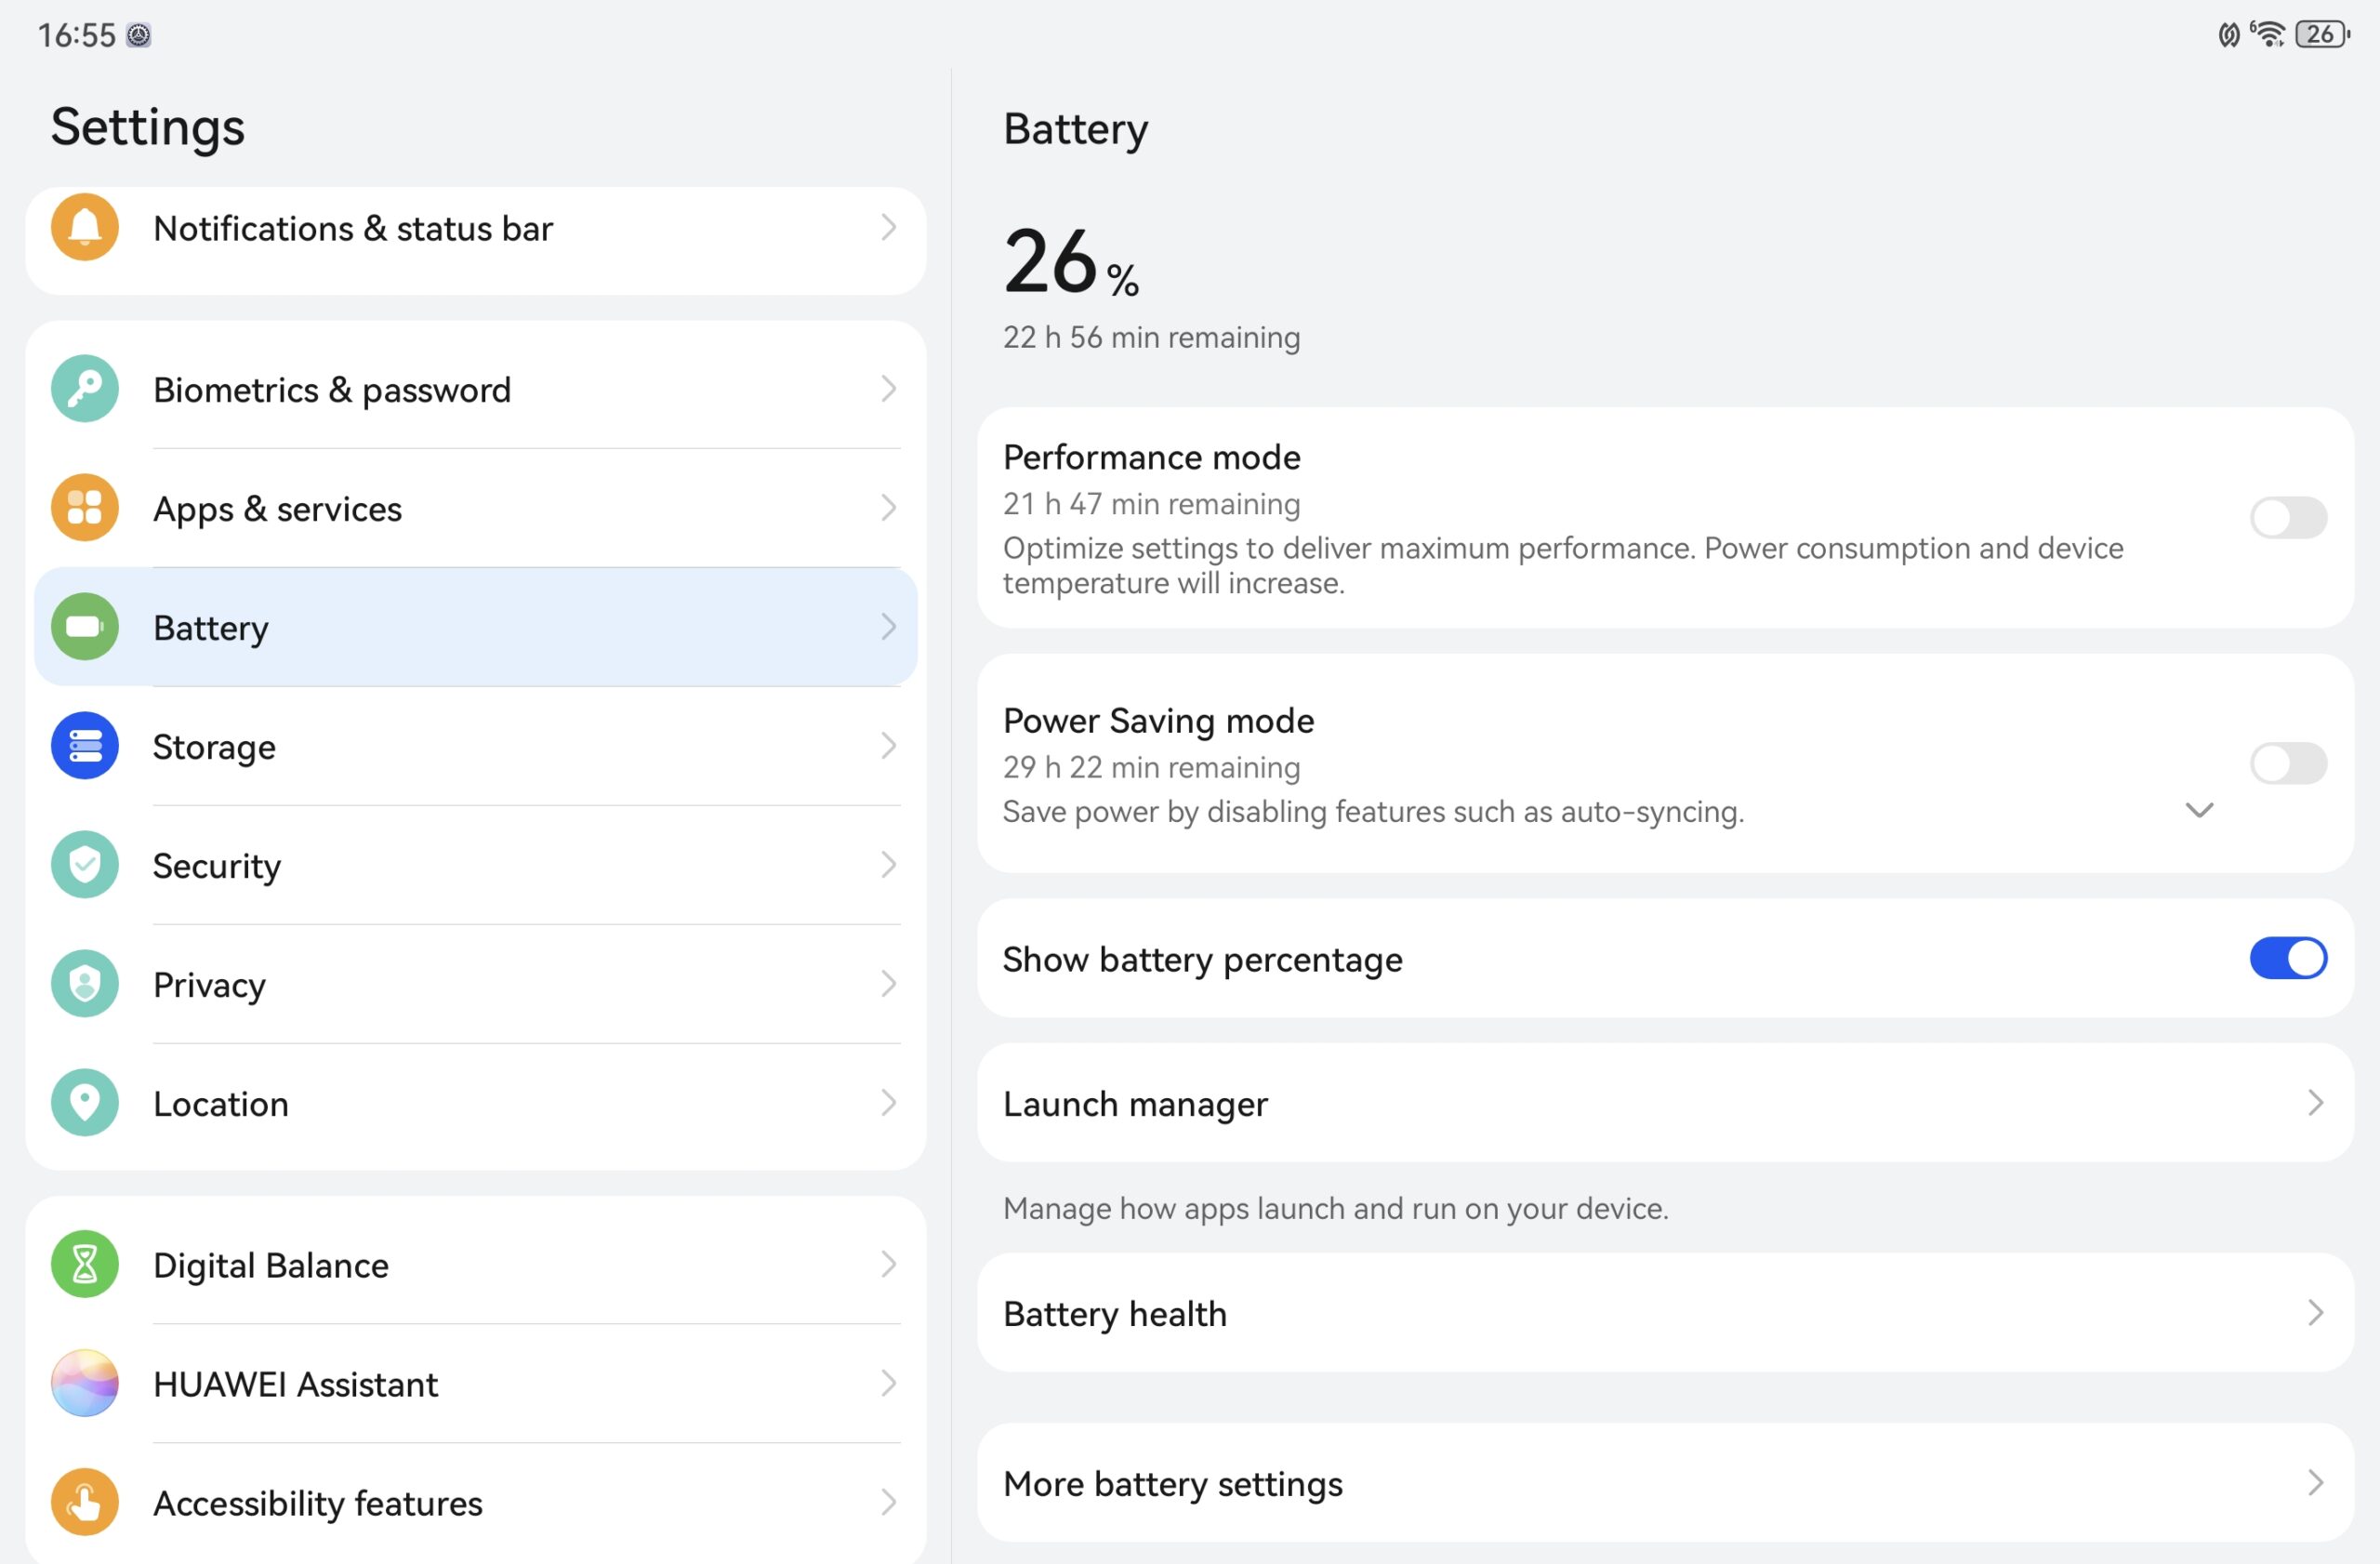Click the Battery health chevron
2380x1564 pixels.
(2315, 1313)
